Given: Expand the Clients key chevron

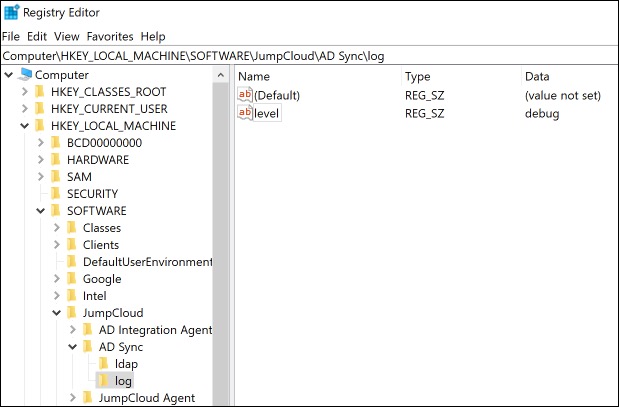Looking at the screenshot, I should tap(57, 245).
